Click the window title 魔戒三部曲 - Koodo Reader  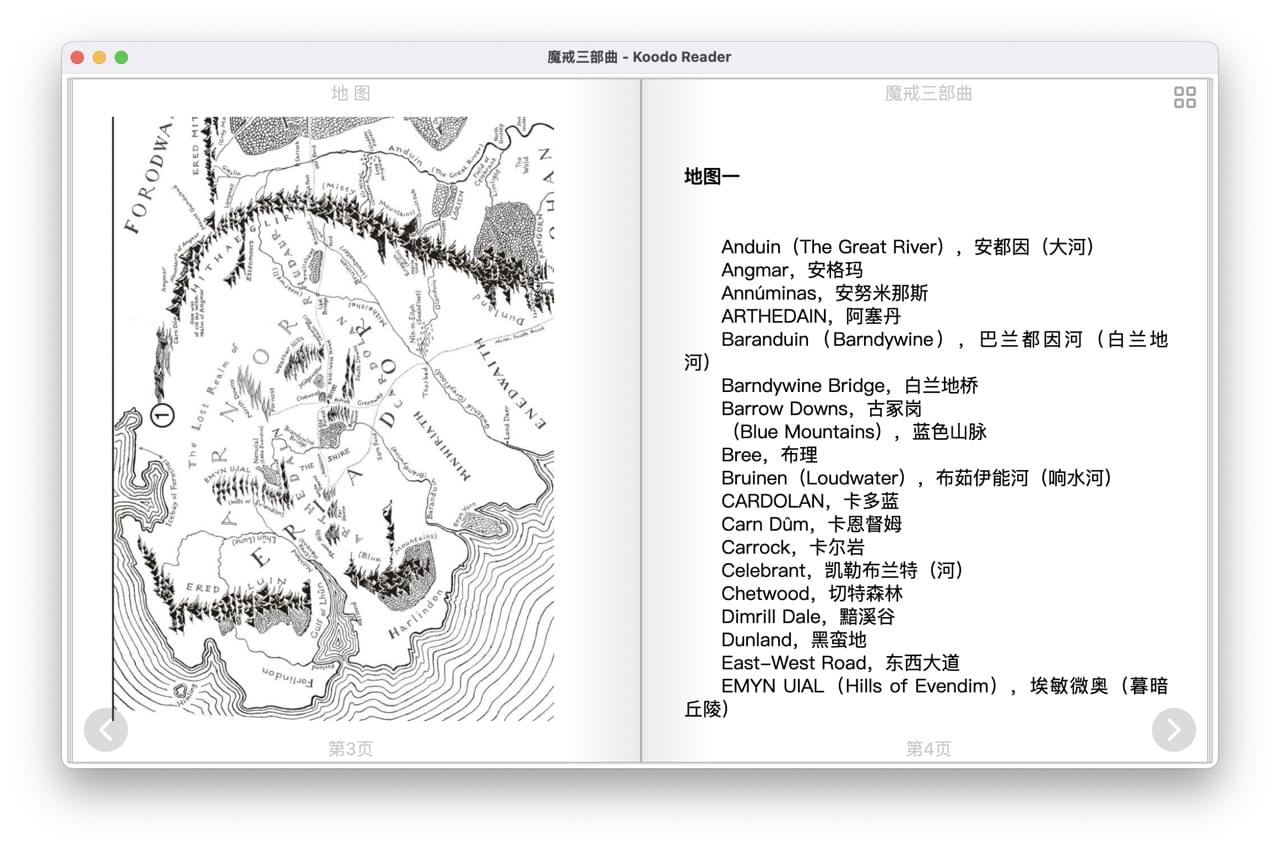tap(639, 57)
